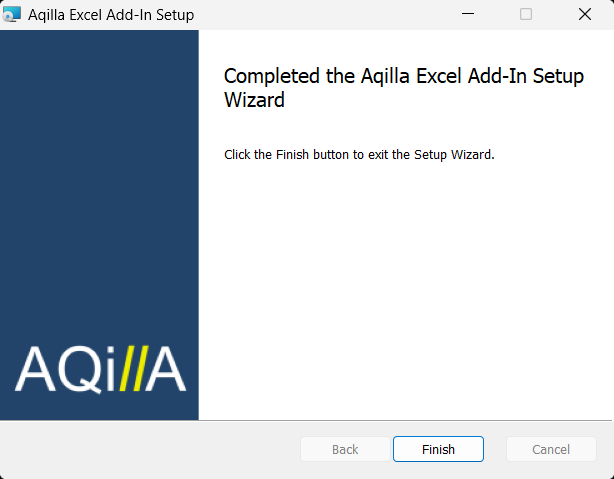The image size is (614, 479).
Task: Click the installer icon in title bar
Action: click(x=13, y=15)
